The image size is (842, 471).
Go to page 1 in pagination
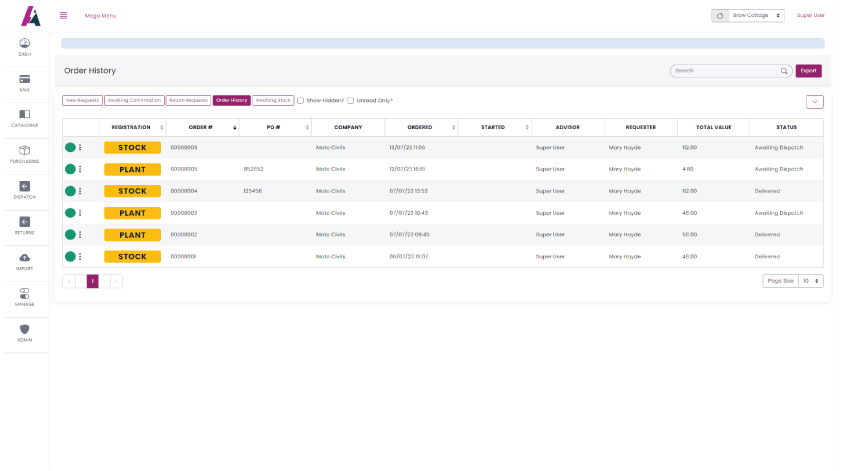coord(92,281)
